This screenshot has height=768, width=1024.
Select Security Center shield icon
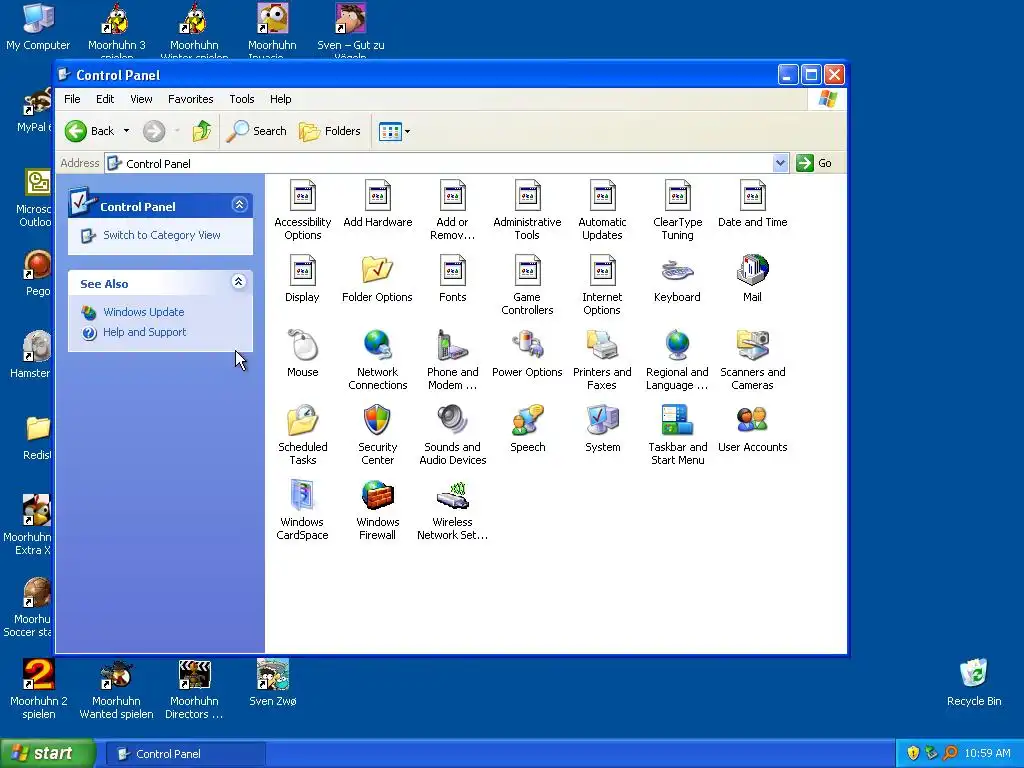coord(377,421)
